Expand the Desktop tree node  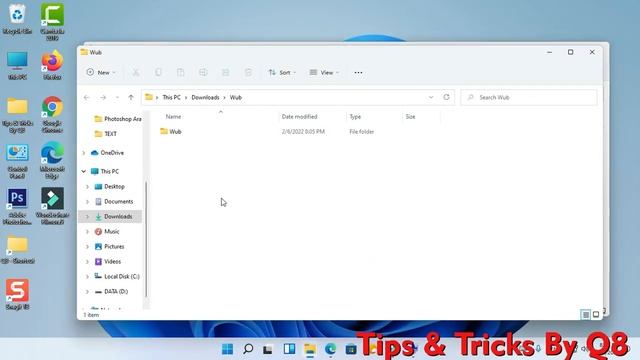[x=87, y=187]
